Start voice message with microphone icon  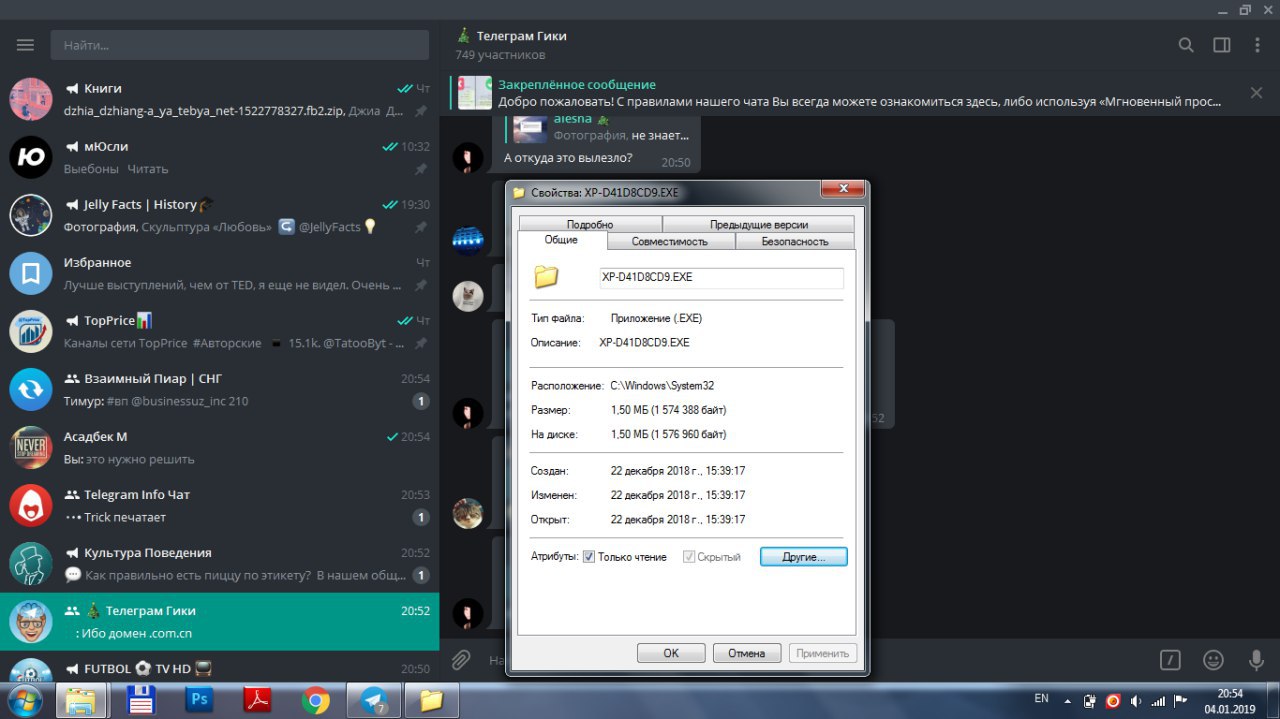1257,660
